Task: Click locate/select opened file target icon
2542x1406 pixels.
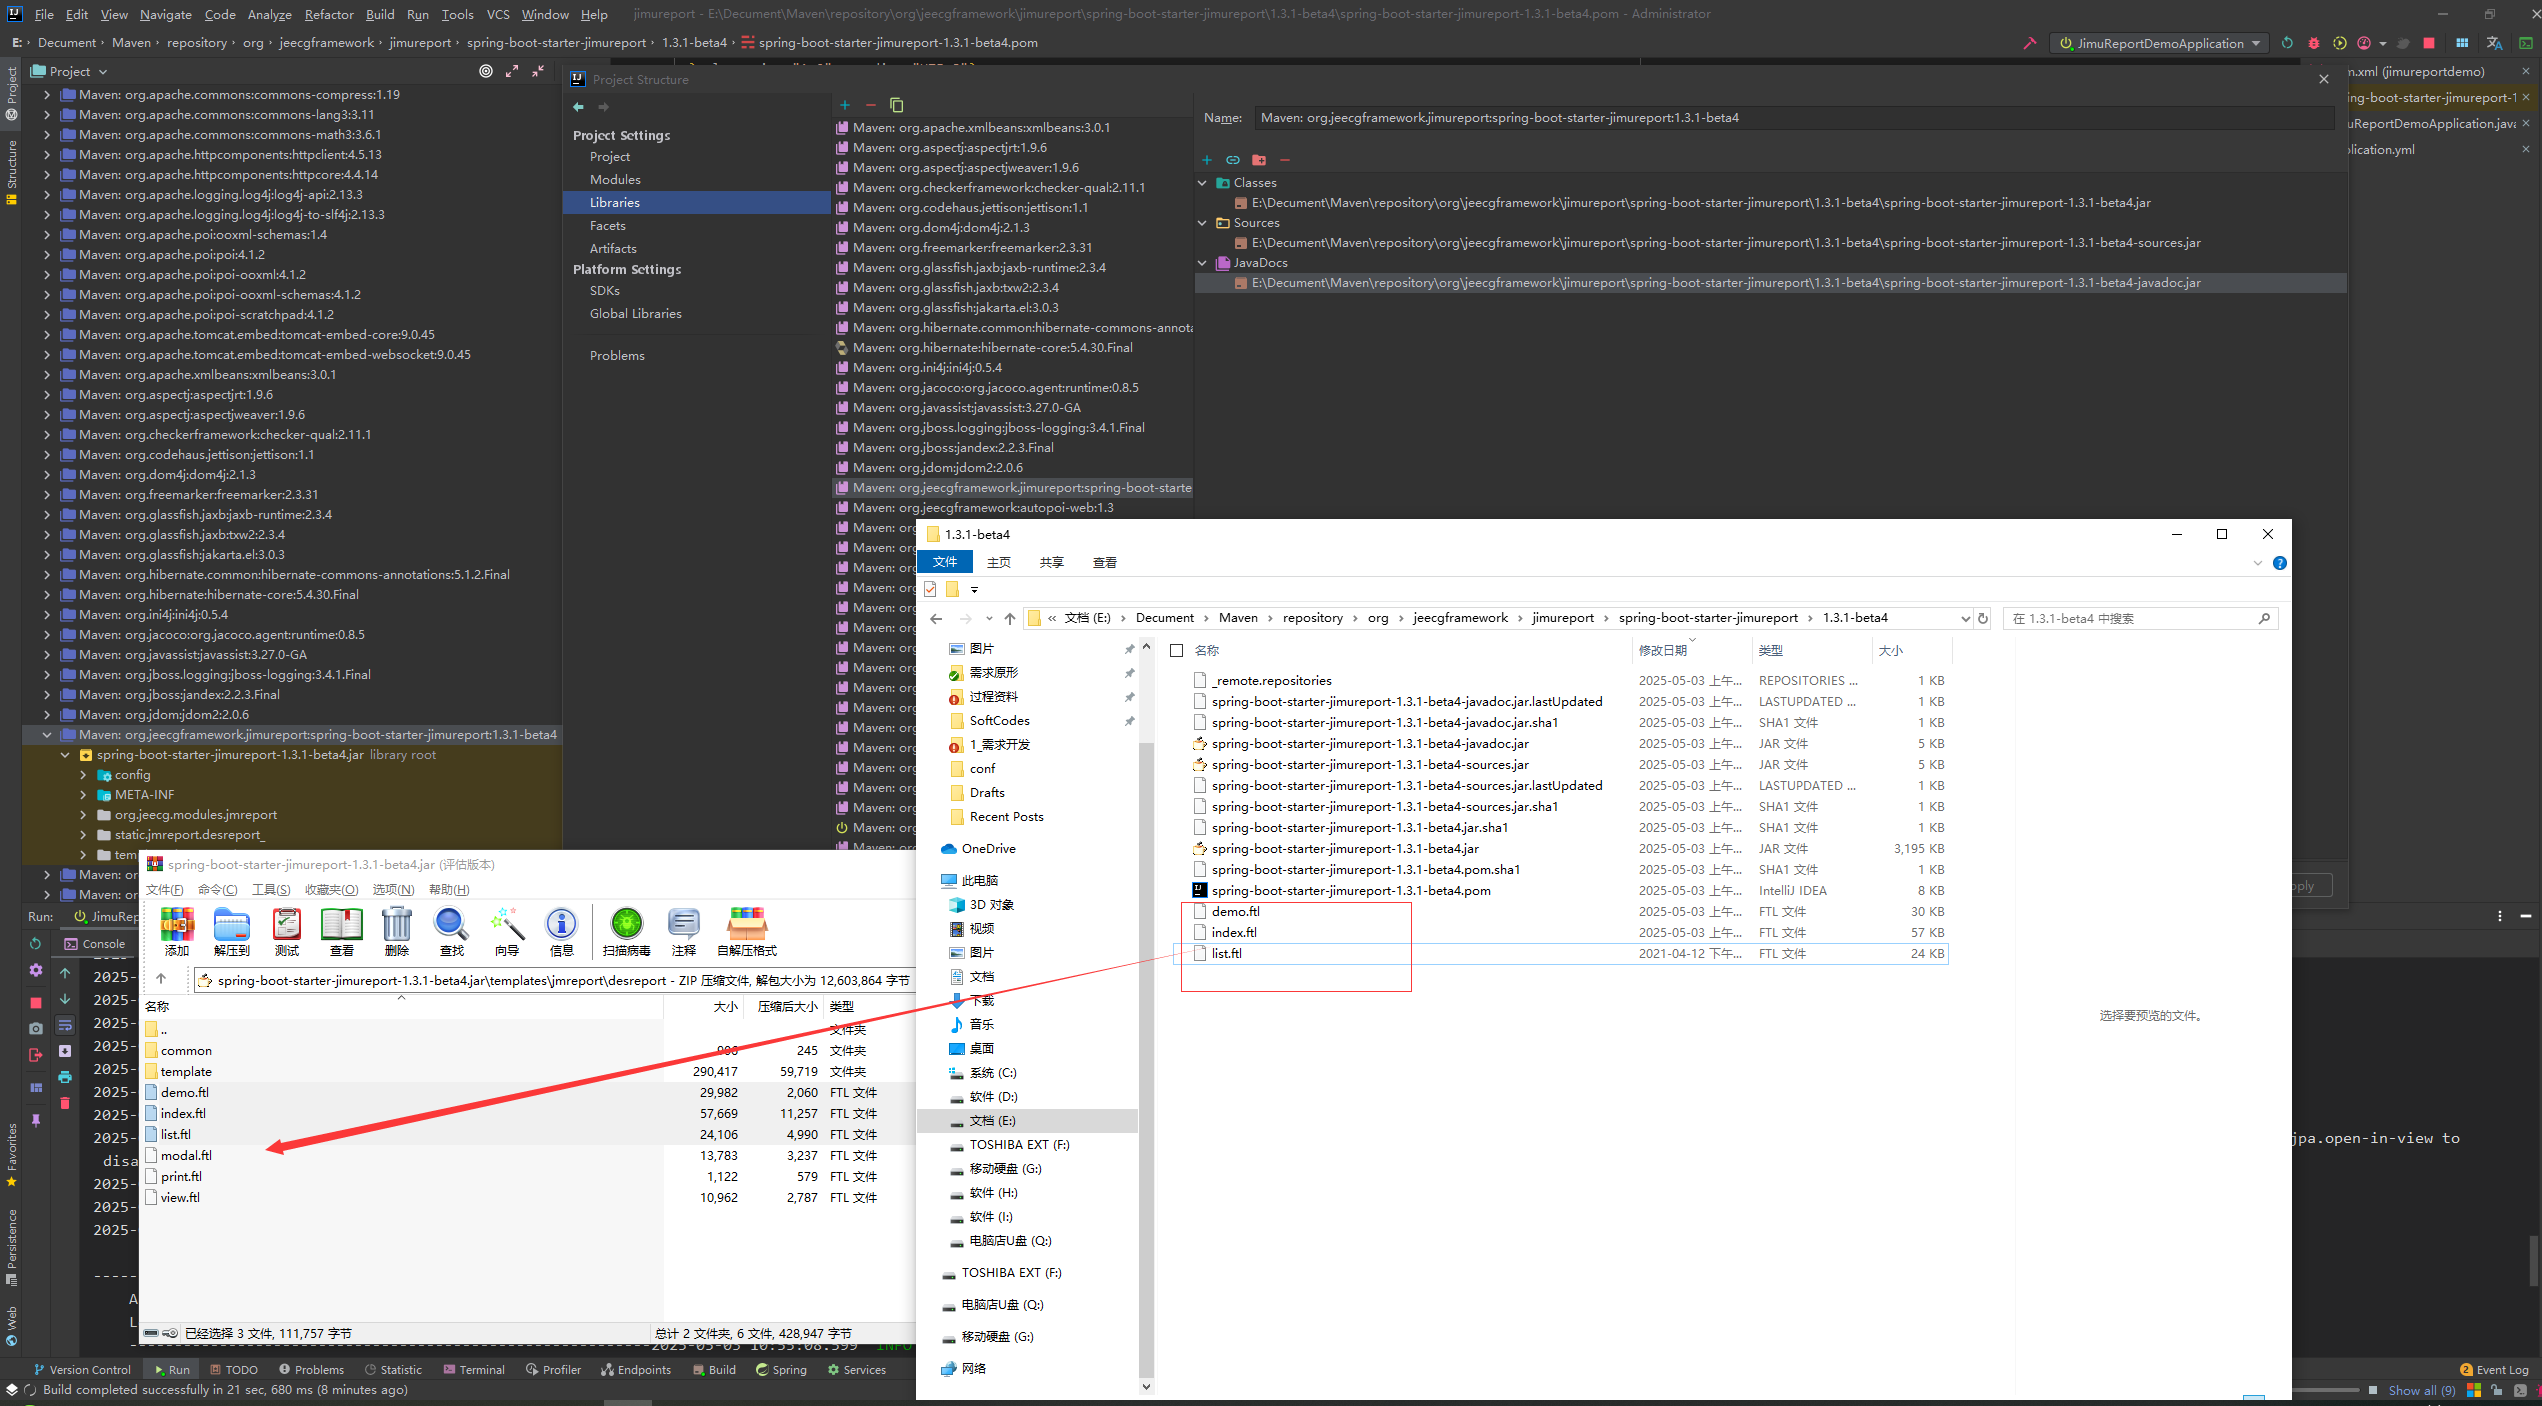Action: tap(486, 71)
